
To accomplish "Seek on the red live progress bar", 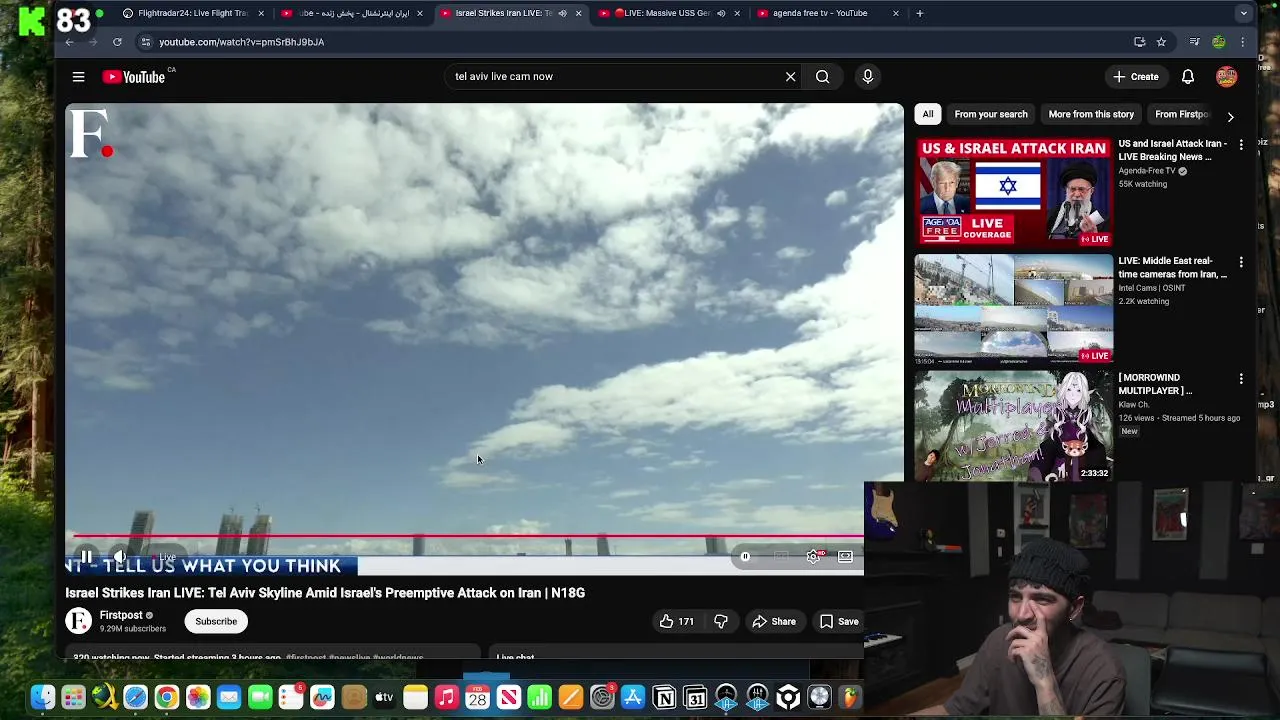I will point(468,537).
